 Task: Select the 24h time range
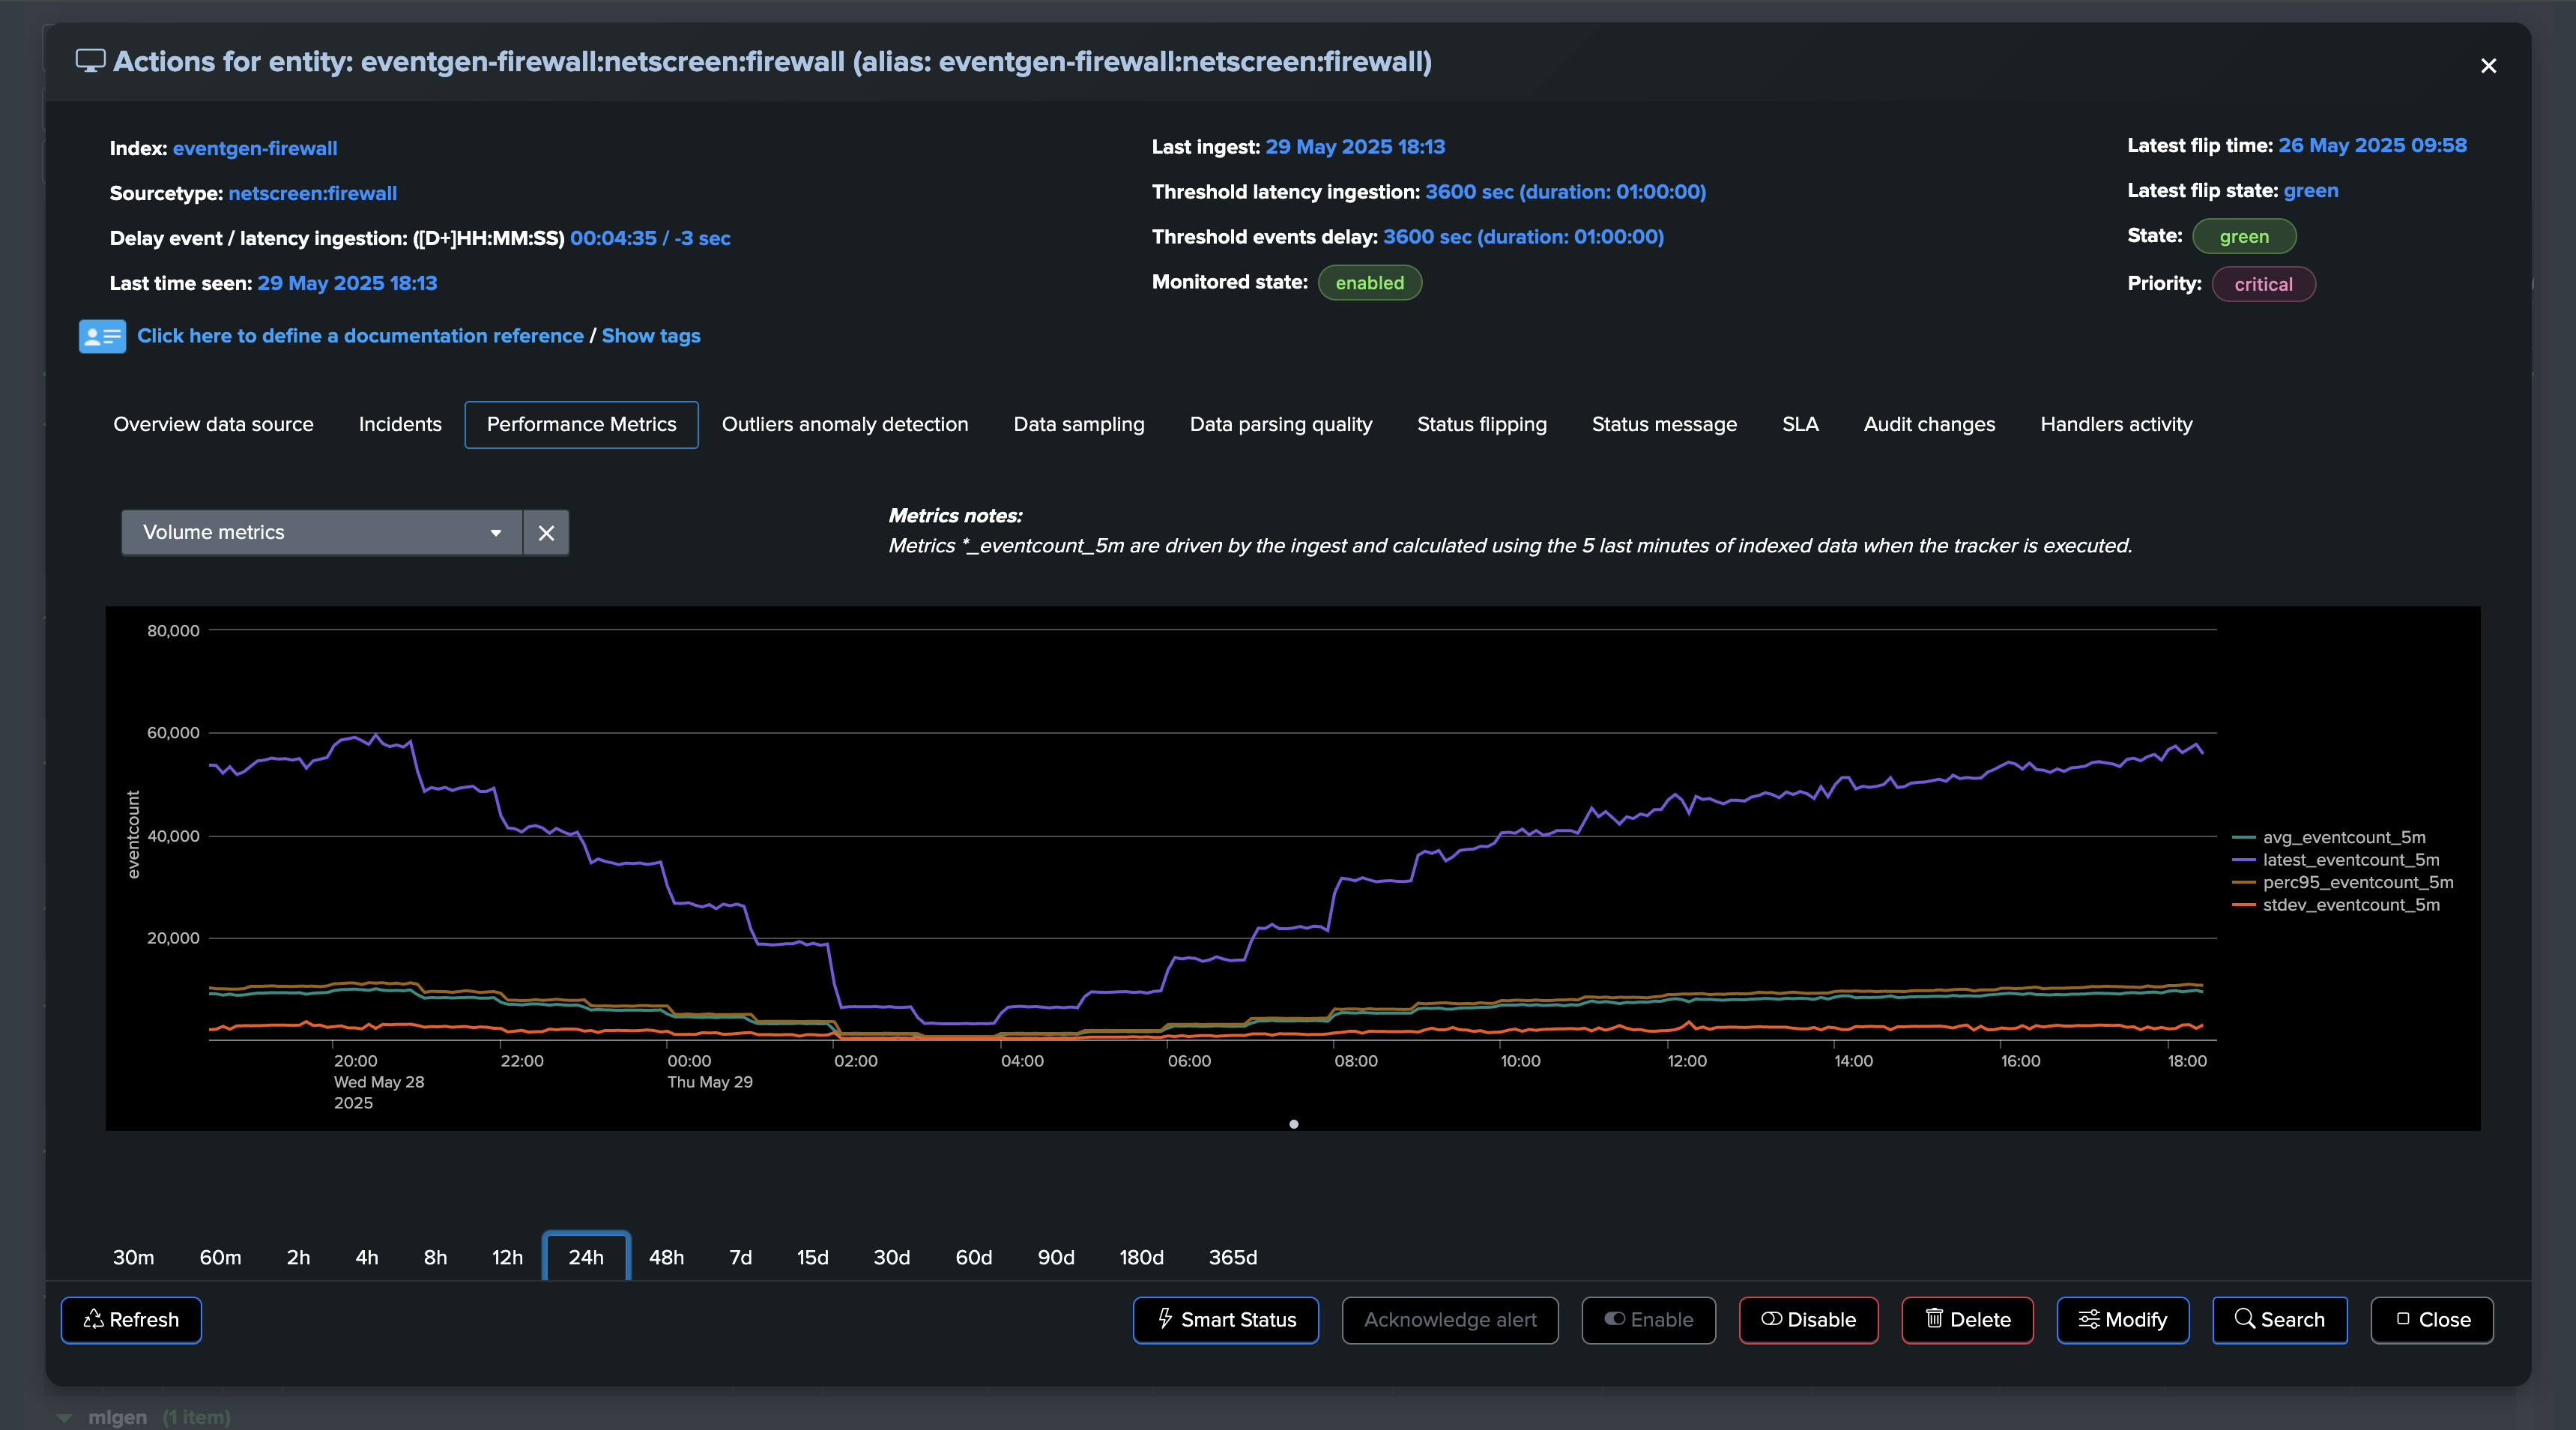tap(586, 1257)
